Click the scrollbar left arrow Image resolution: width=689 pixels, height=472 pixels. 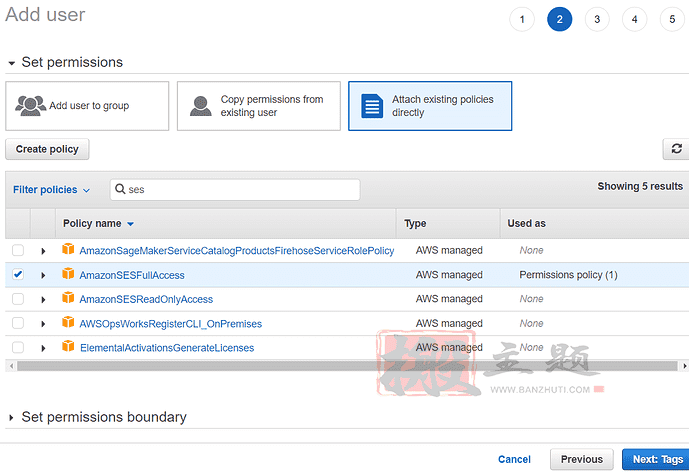point(11,366)
